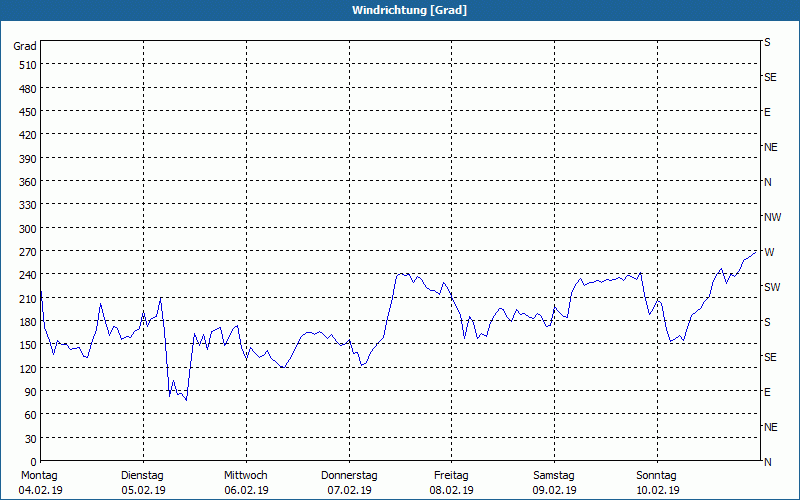Select the 240 value on the degree axis

pos(28,275)
